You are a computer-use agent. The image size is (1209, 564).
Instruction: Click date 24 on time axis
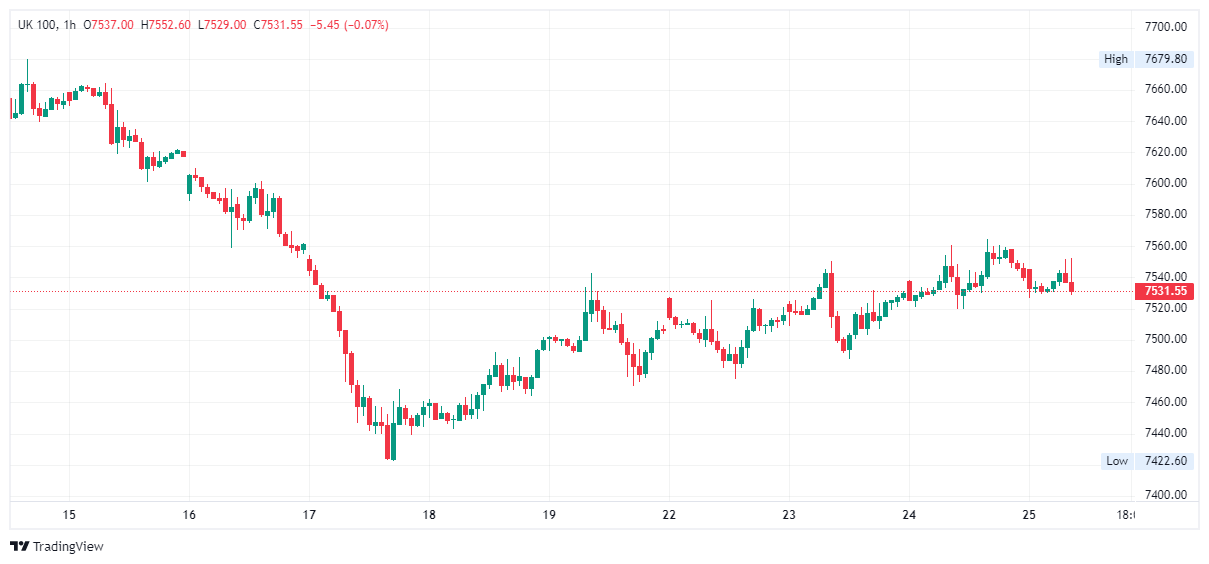[909, 515]
